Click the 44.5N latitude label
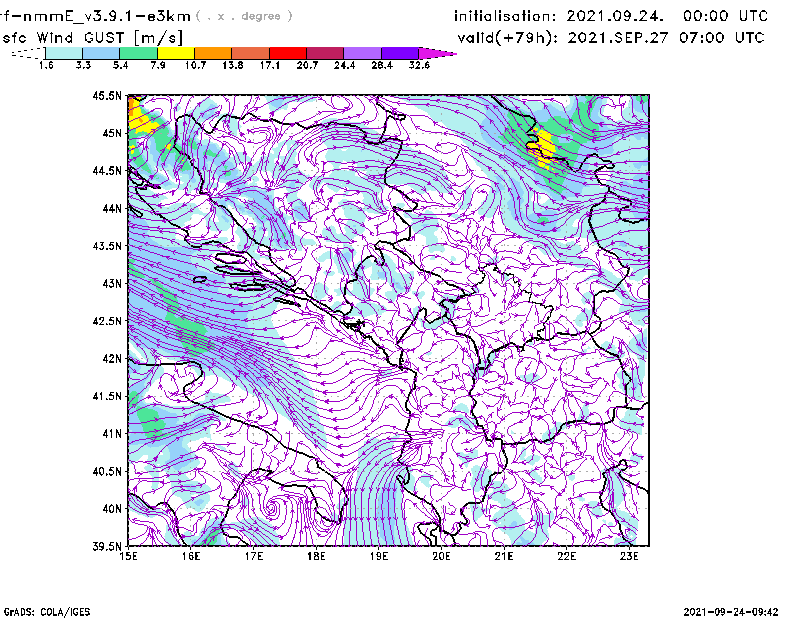Screen dimensions: 800x618 107,170
